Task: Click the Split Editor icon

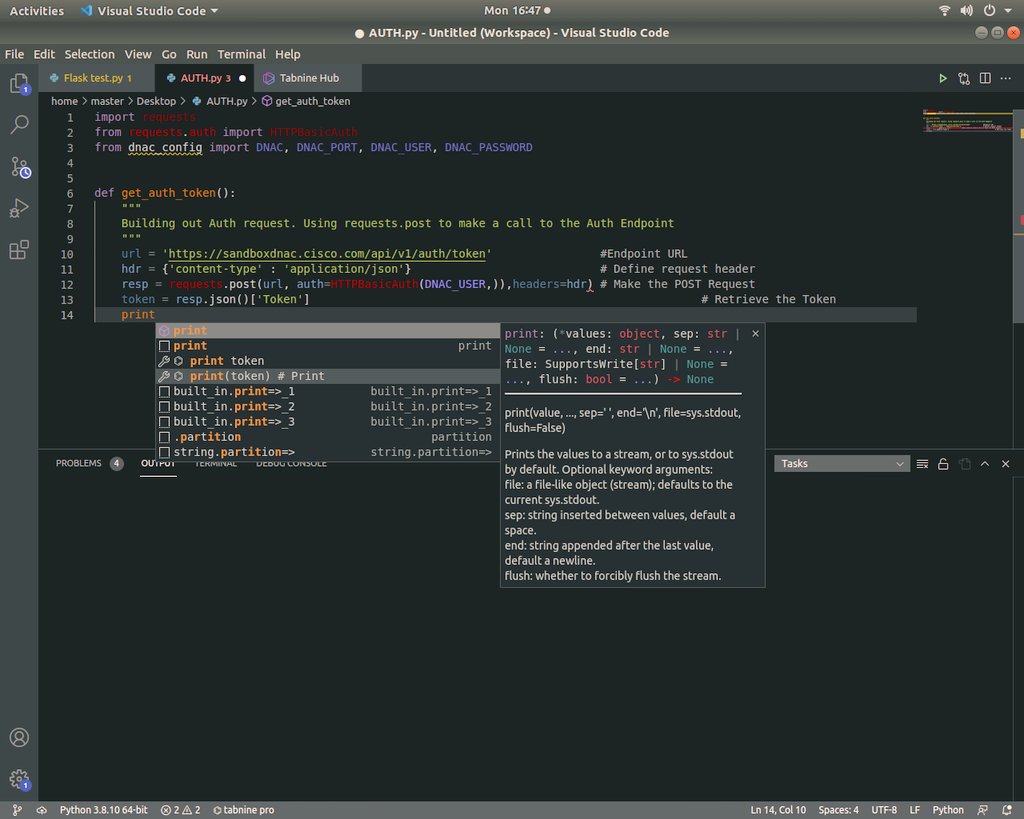Action: (x=985, y=77)
